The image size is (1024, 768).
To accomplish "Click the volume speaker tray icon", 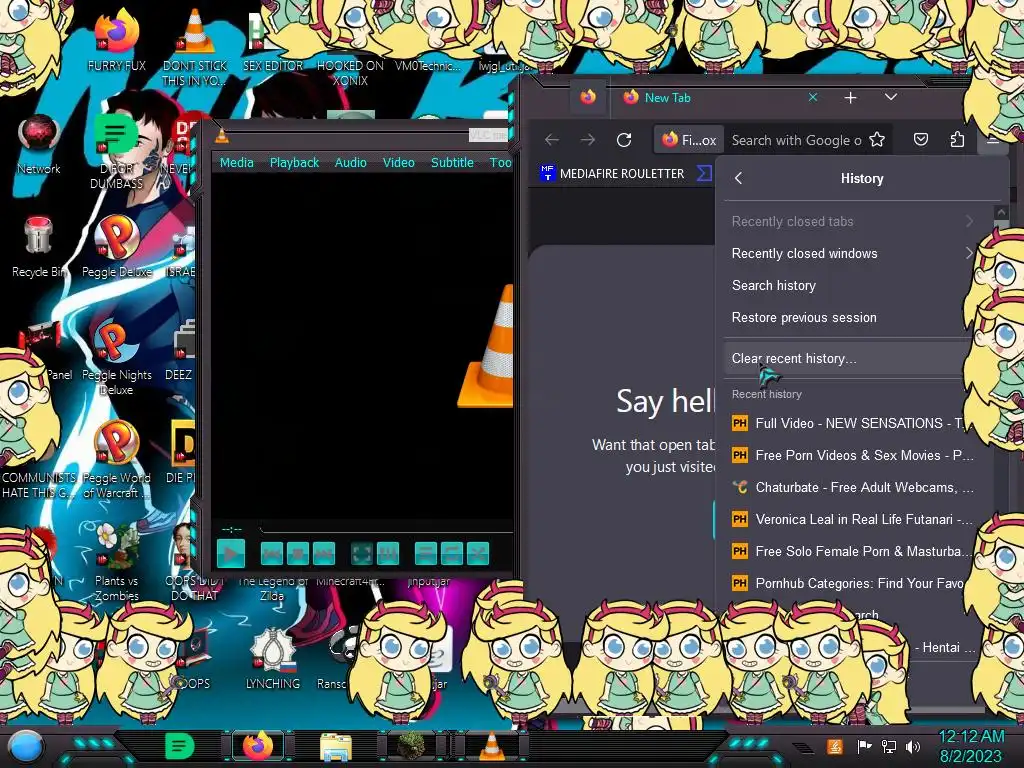I will 912,746.
